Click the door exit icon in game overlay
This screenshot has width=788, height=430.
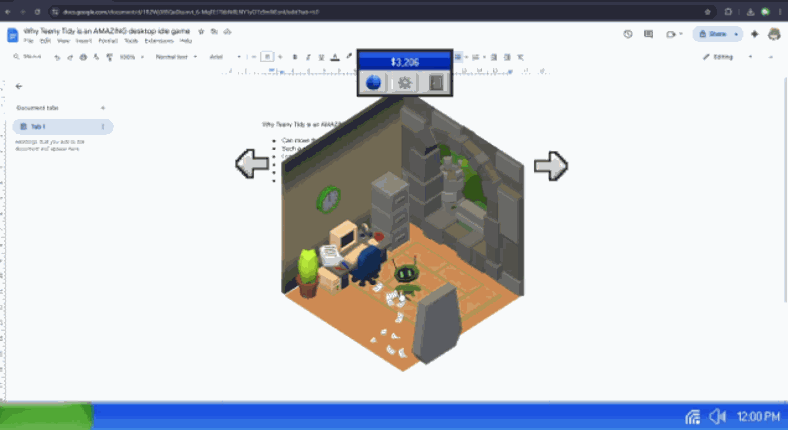(436, 82)
